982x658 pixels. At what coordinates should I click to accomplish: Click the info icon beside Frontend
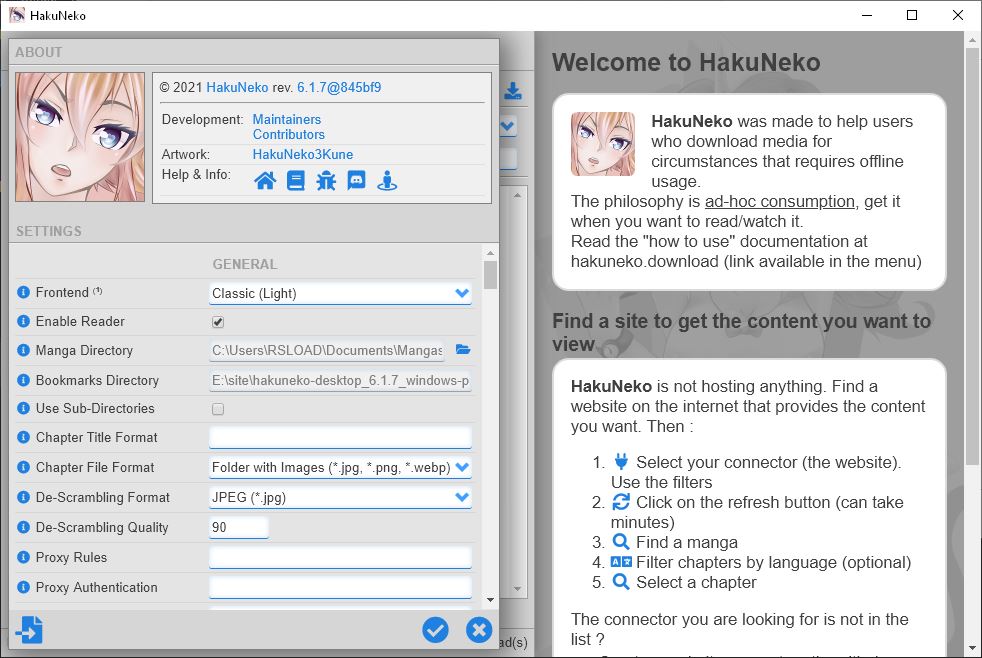click(23, 292)
